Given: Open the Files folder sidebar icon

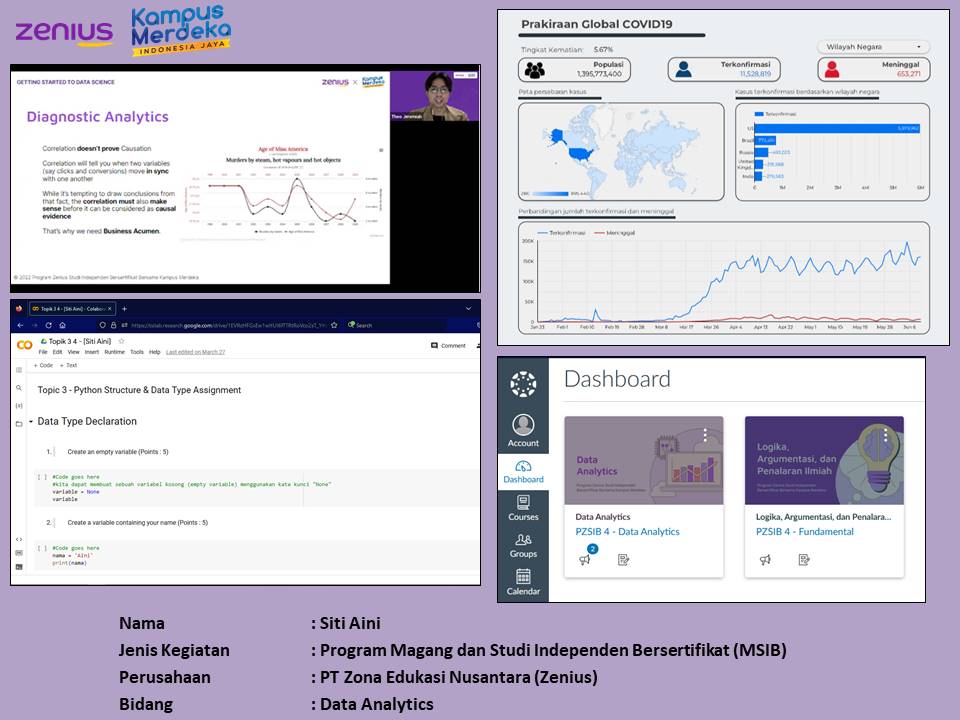Looking at the screenshot, I should coord(19,424).
